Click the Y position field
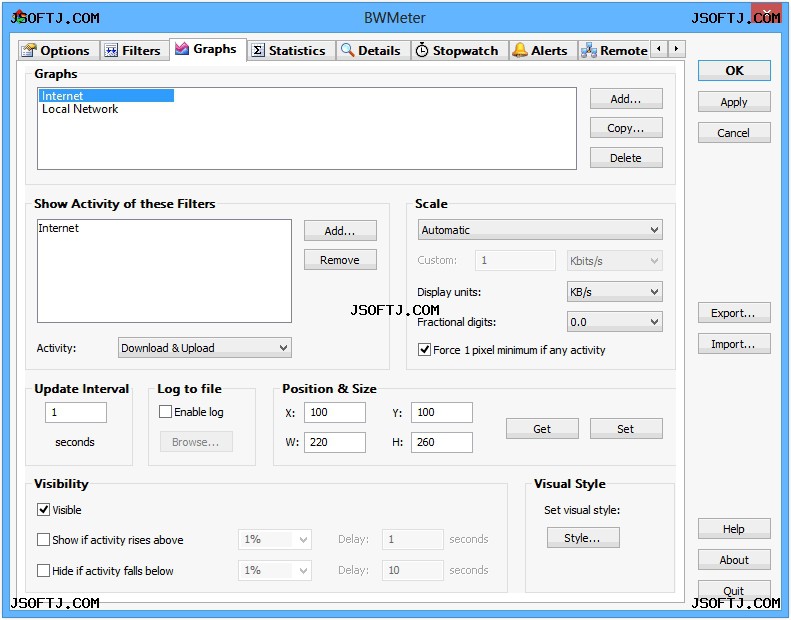The width and height of the screenshot is (791, 620). [x=442, y=412]
